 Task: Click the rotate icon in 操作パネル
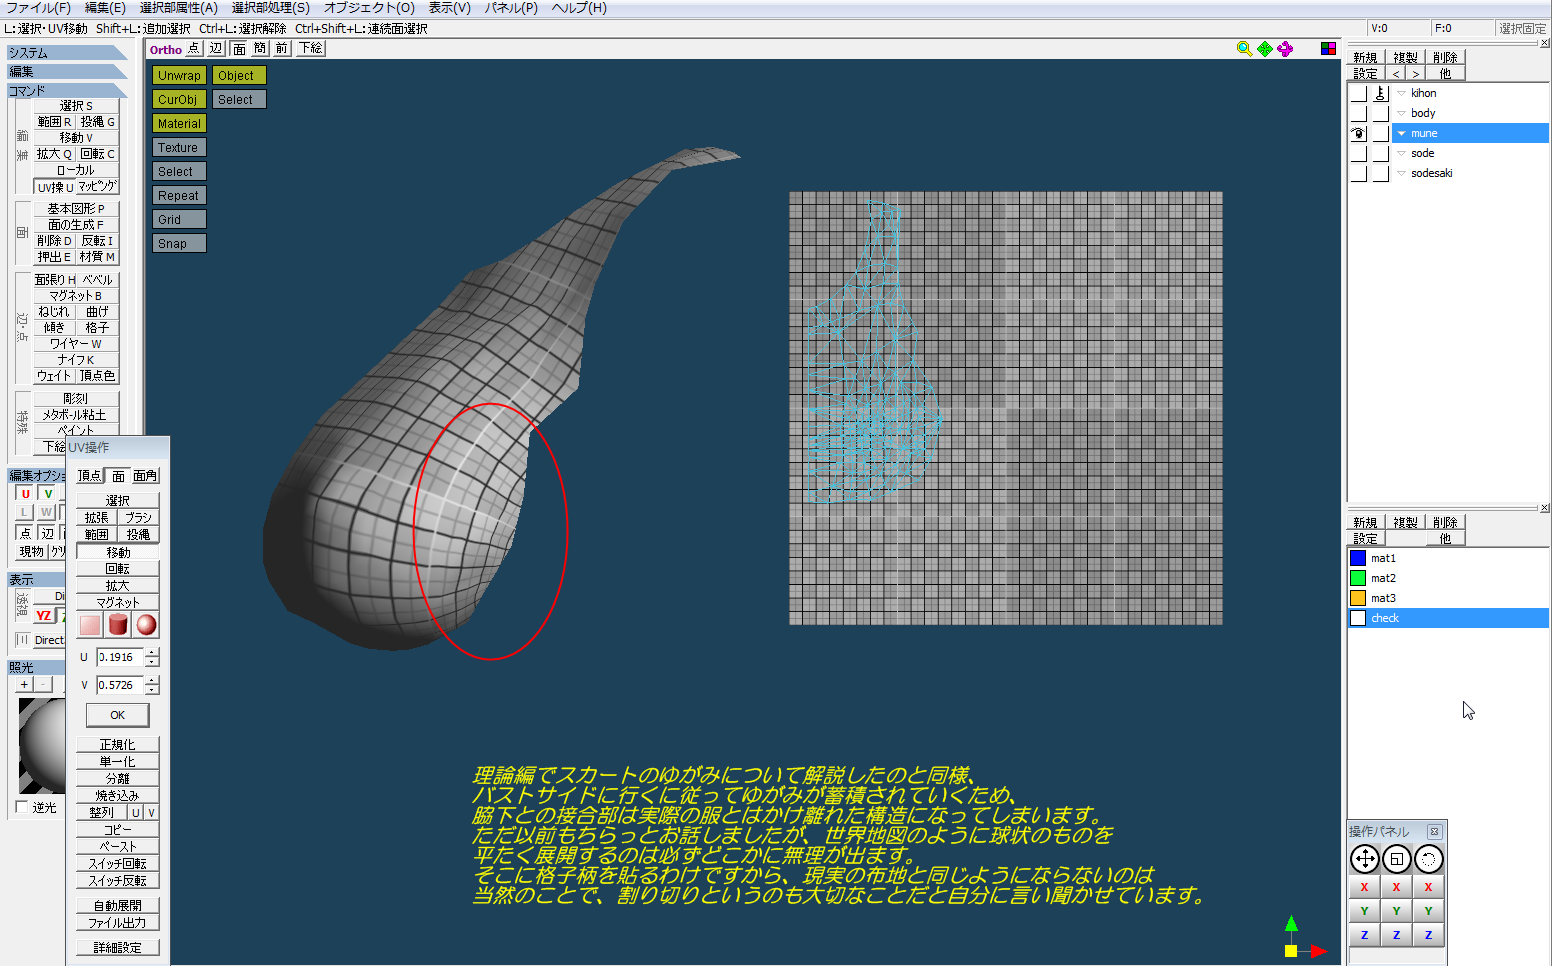click(1429, 859)
